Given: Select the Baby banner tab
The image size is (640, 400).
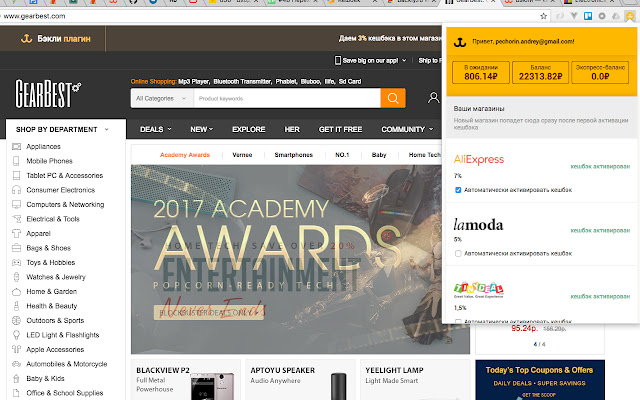Looking at the screenshot, I should [379, 155].
